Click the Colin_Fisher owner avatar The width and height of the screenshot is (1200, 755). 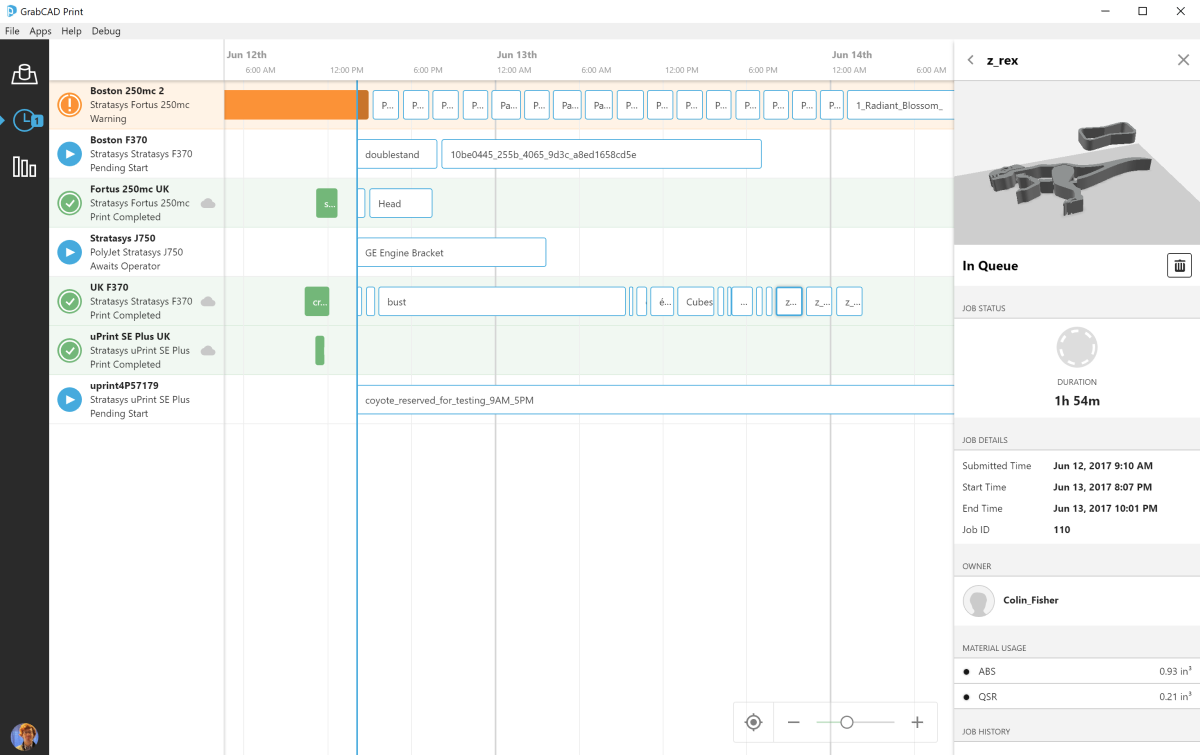click(979, 600)
